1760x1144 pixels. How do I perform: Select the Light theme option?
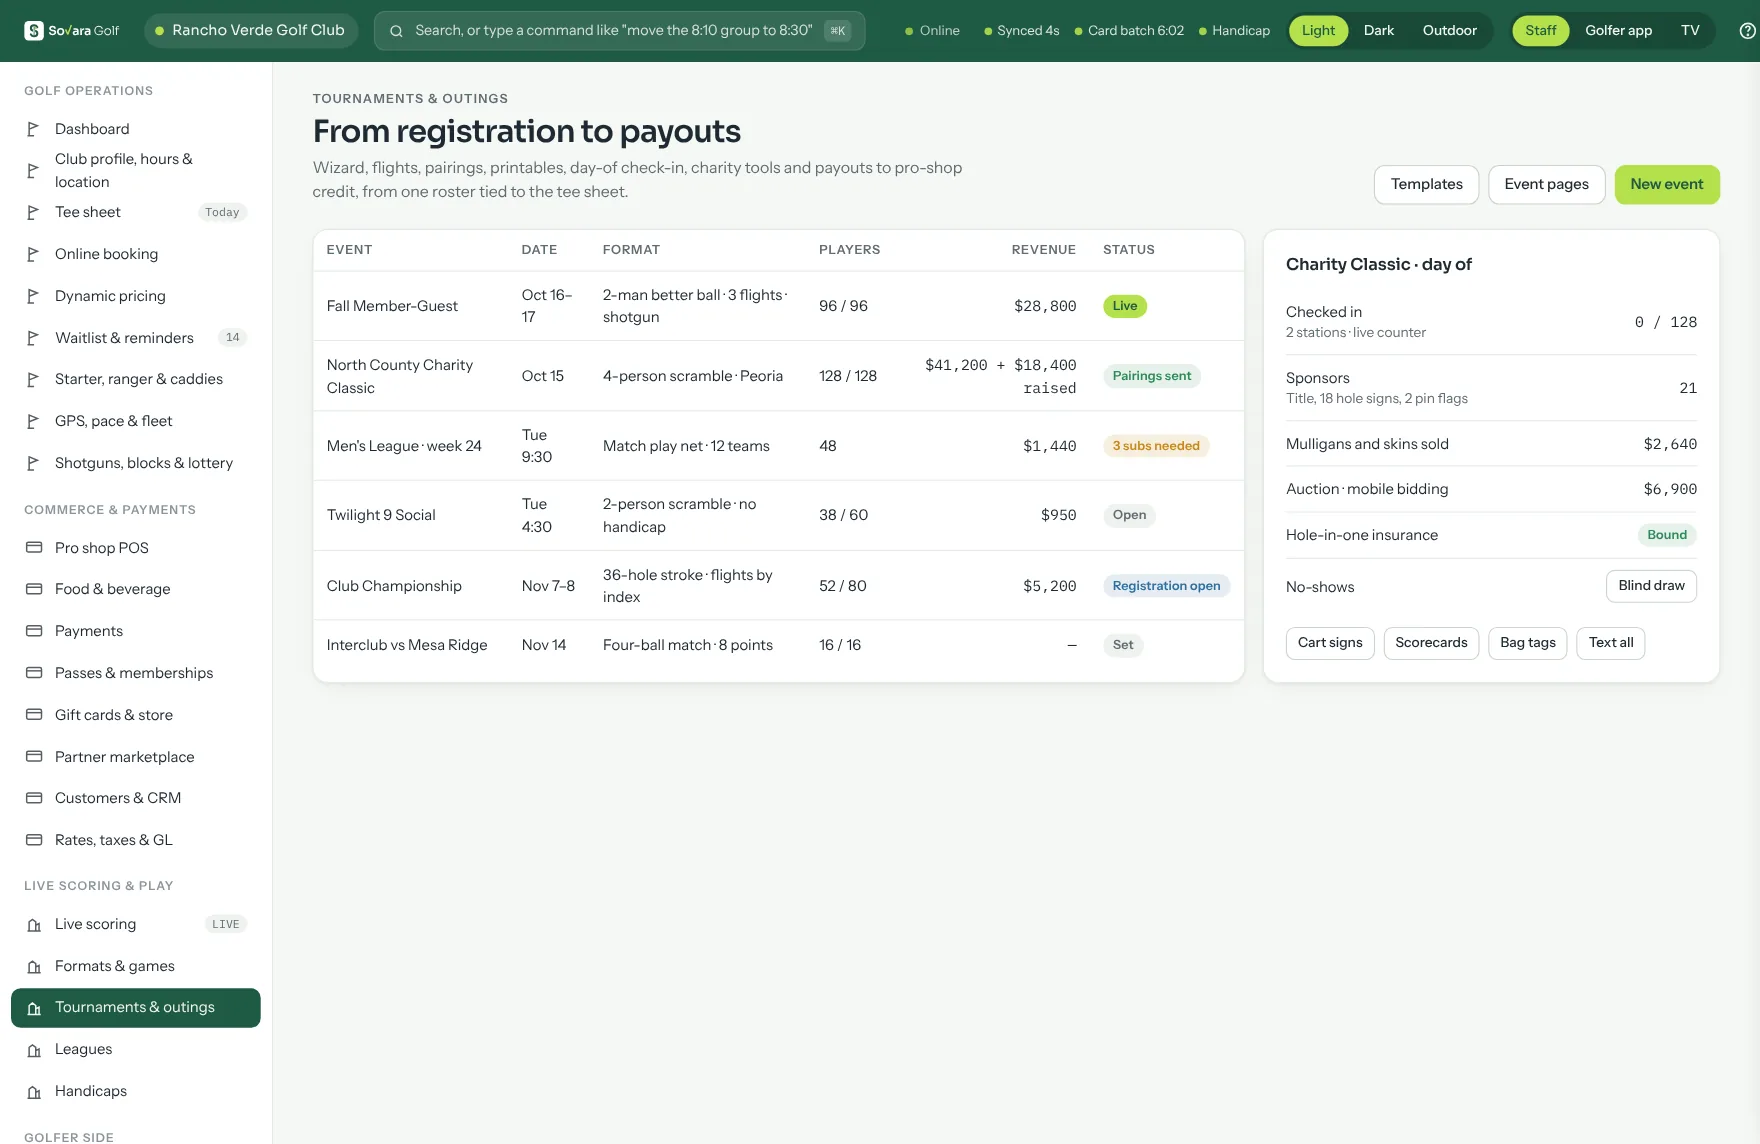point(1318,31)
